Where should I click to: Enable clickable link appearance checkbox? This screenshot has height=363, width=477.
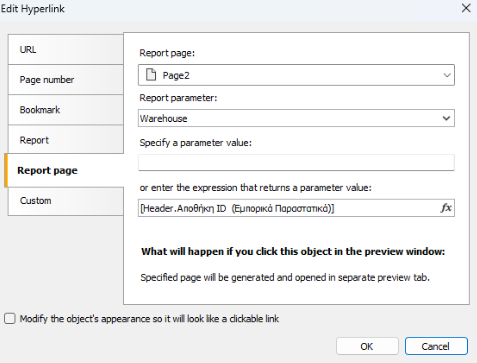[x=10, y=319]
